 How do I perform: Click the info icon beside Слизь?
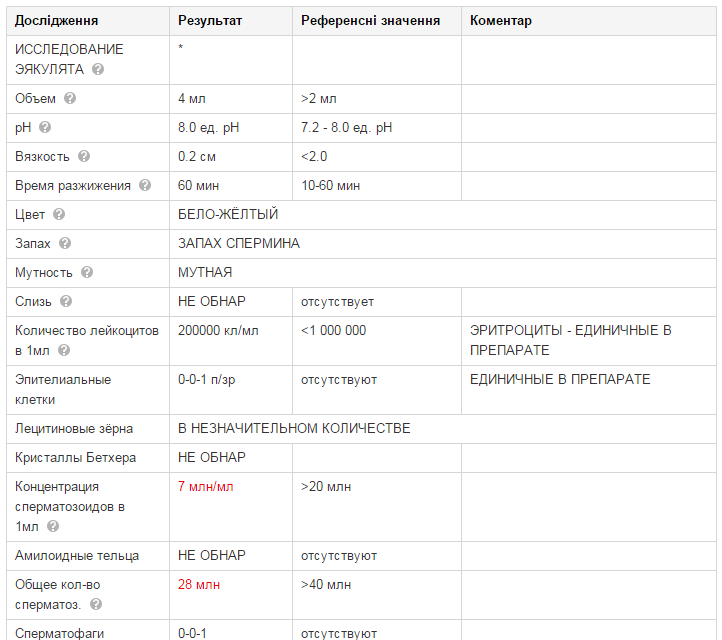point(66,302)
